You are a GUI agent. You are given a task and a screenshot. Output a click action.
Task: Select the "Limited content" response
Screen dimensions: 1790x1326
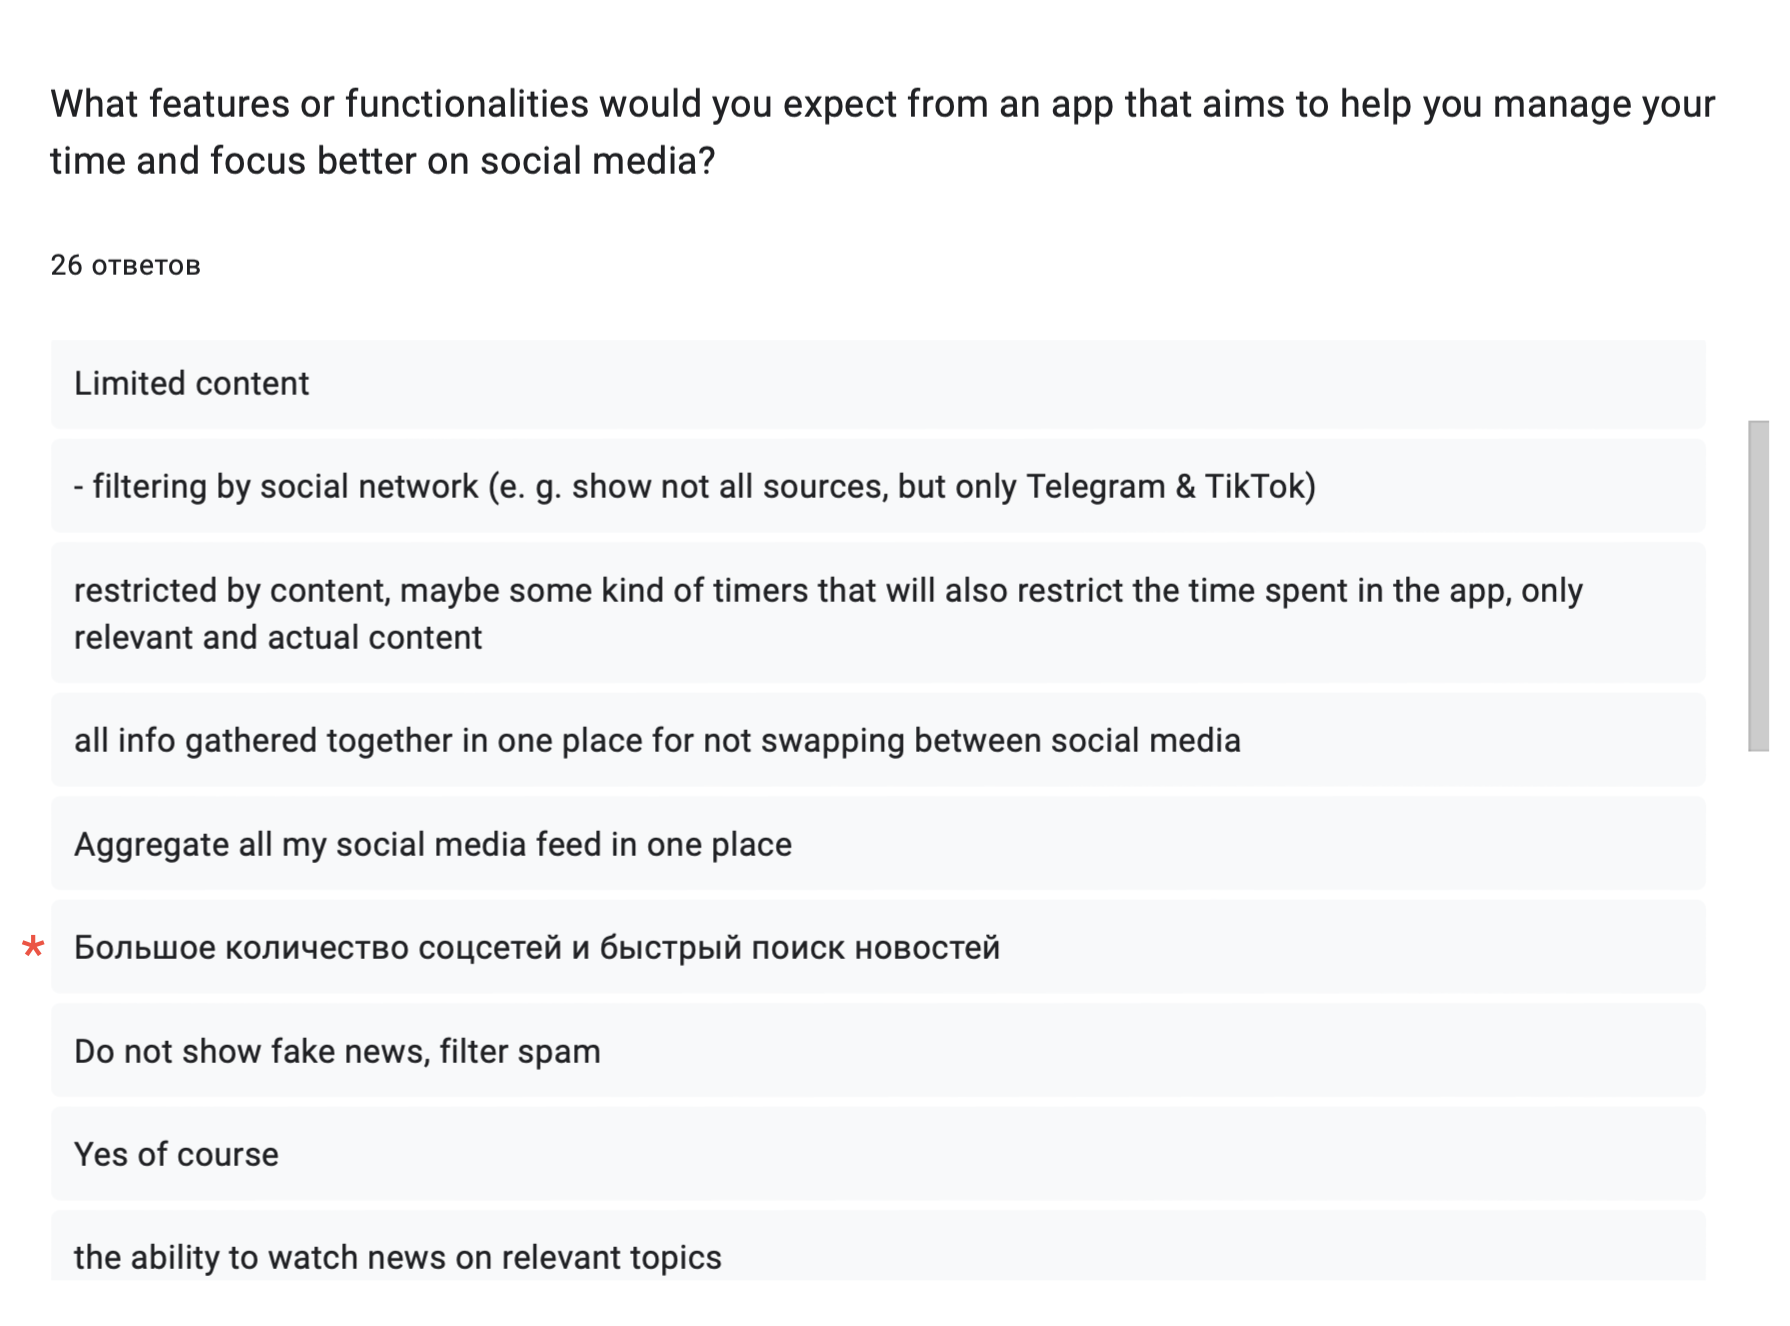[x=192, y=384]
